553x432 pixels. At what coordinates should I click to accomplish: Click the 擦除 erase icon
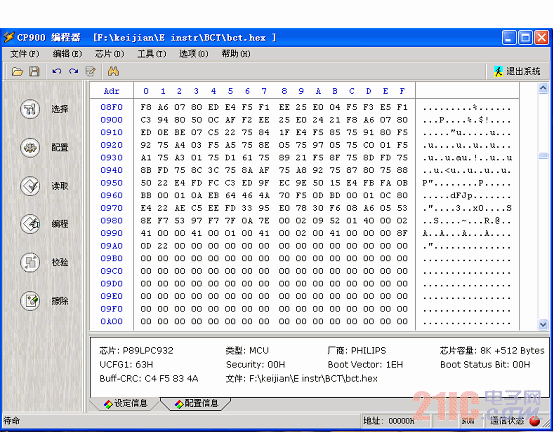[x=30, y=301]
